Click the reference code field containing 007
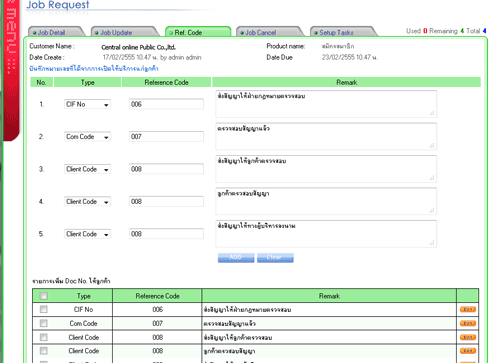 pos(166,136)
